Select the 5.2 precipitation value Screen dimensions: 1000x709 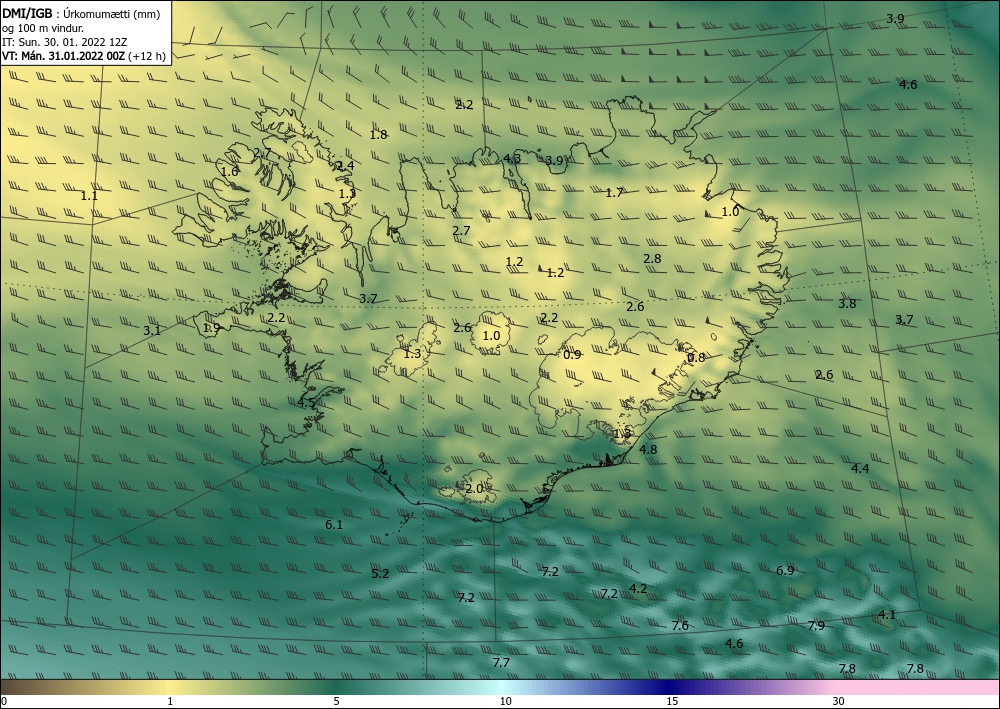(380, 574)
